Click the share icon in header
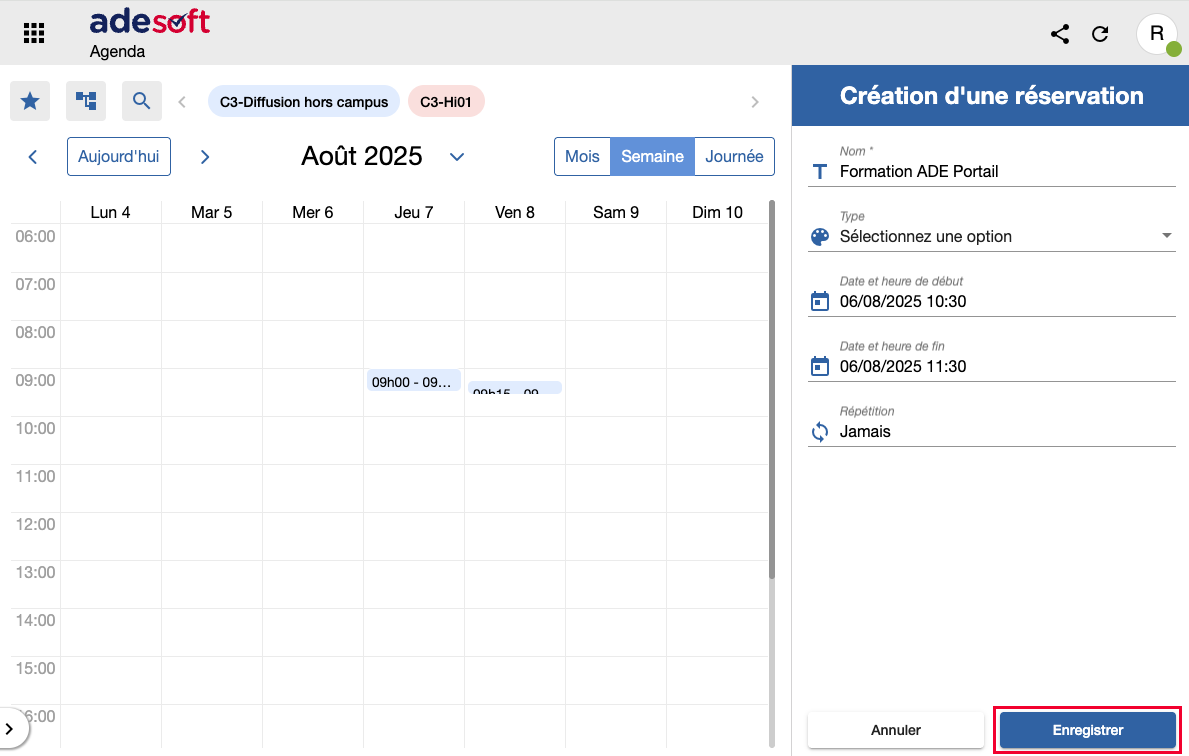Viewport: 1189px width, 756px height. pos(1060,34)
